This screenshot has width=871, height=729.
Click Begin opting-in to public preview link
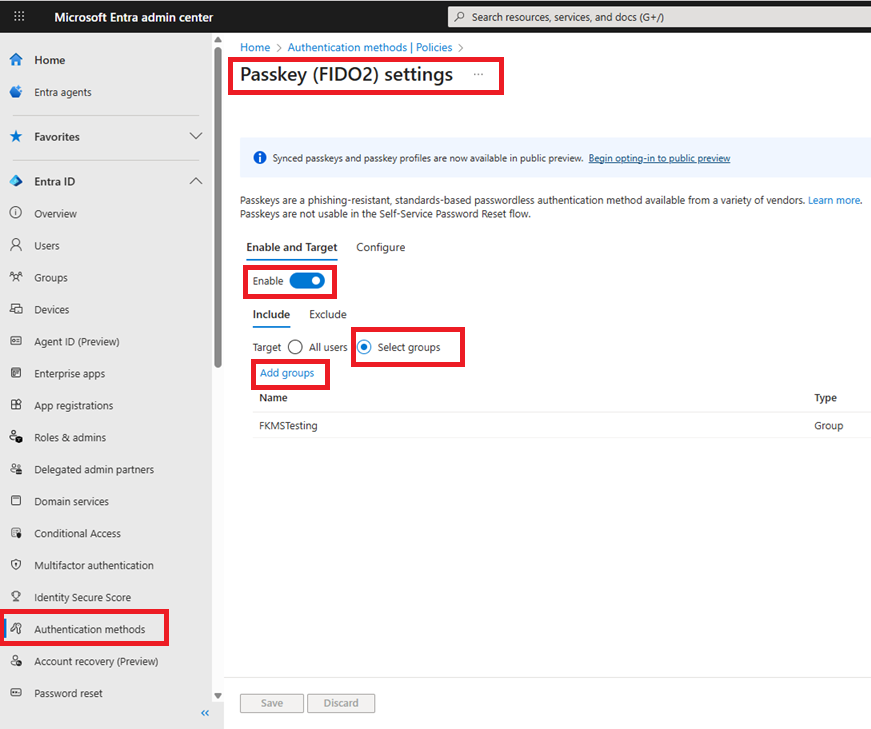(659, 158)
